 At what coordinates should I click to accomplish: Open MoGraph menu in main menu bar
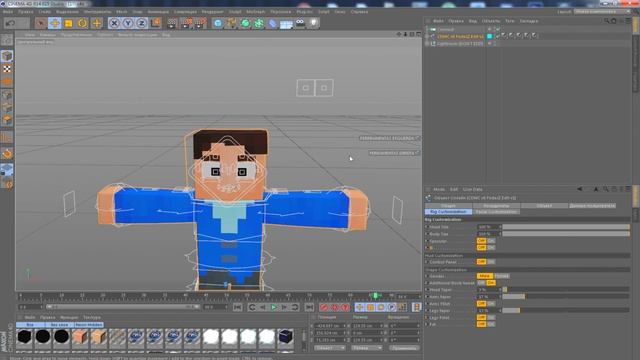coord(256,12)
